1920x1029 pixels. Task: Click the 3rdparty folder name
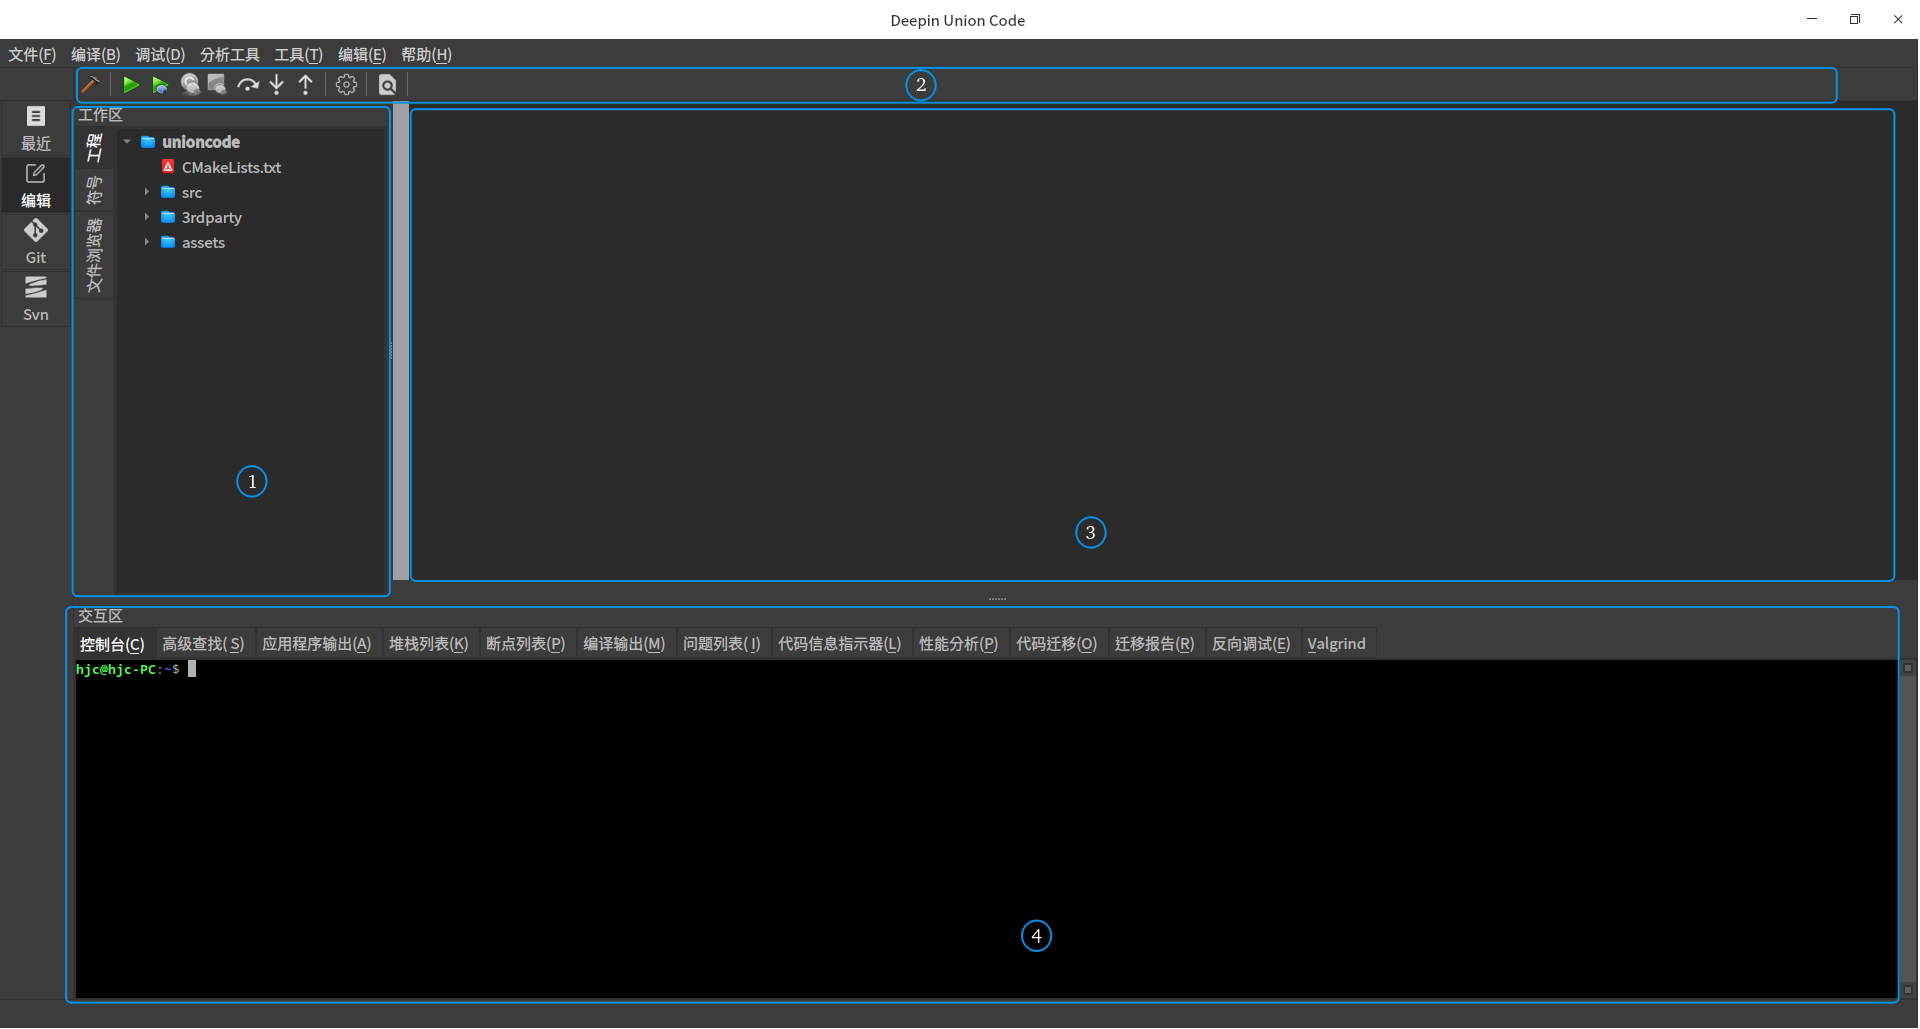tap(212, 217)
